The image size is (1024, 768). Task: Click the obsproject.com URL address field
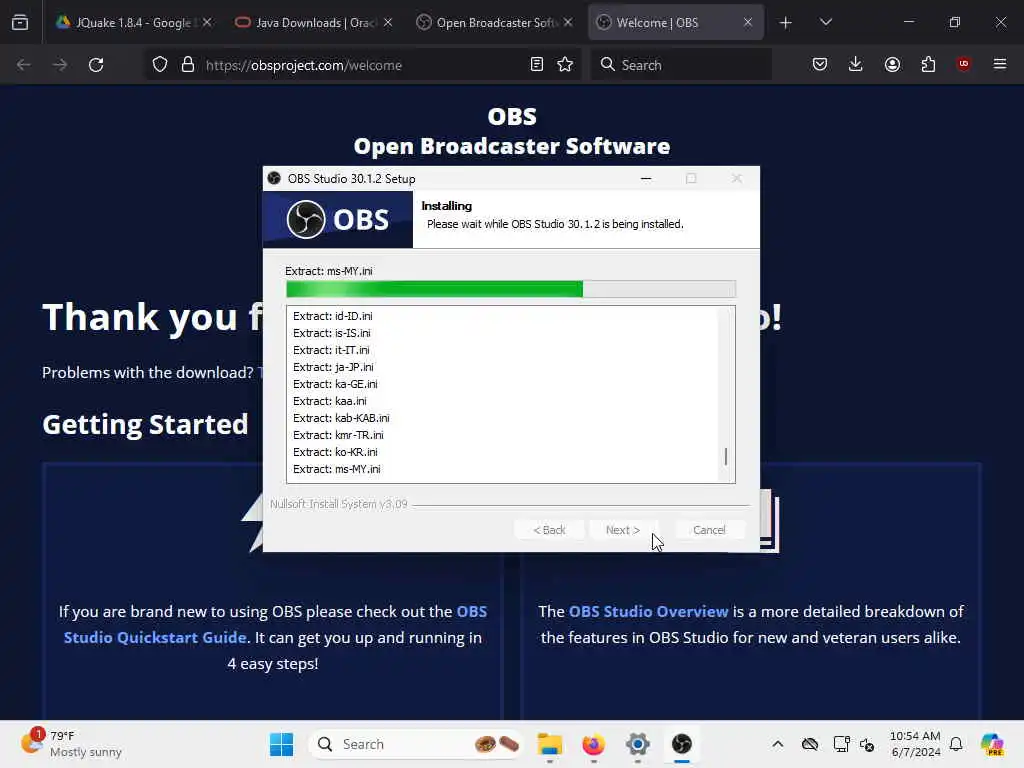pyautogui.click(x=304, y=65)
